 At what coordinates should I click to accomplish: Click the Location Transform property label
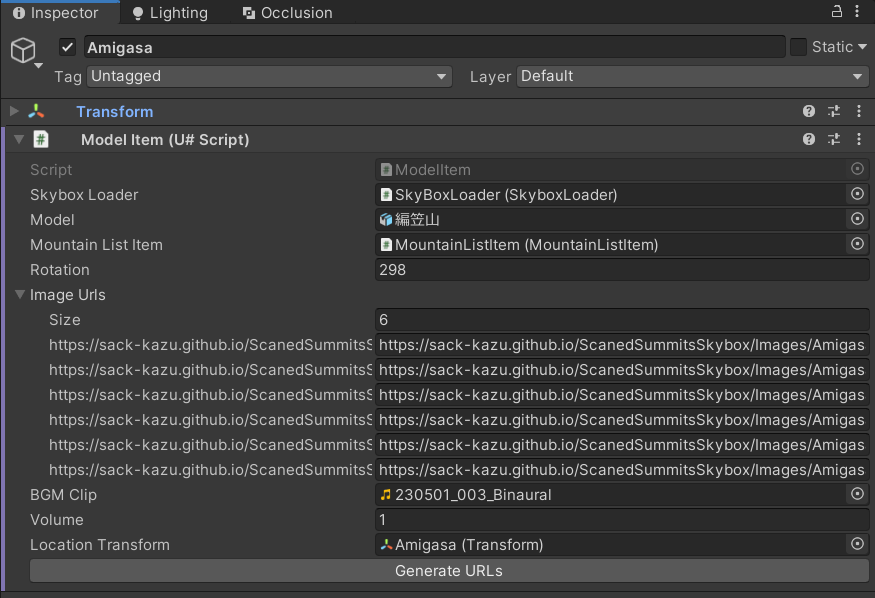100,545
